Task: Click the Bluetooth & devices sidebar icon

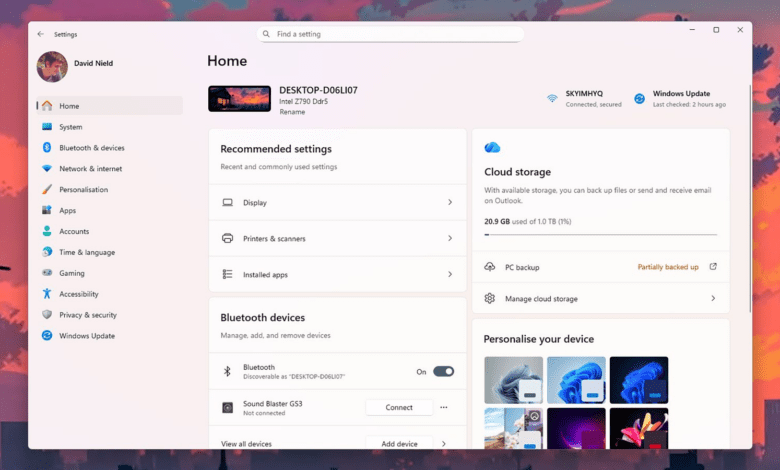Action: click(47, 147)
